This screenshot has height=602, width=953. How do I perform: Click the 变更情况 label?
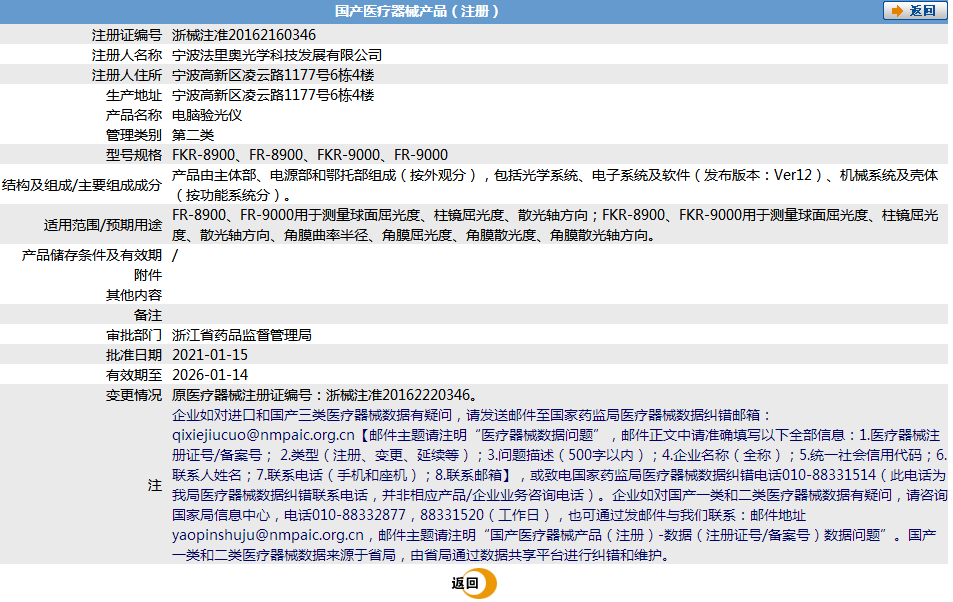(134, 395)
